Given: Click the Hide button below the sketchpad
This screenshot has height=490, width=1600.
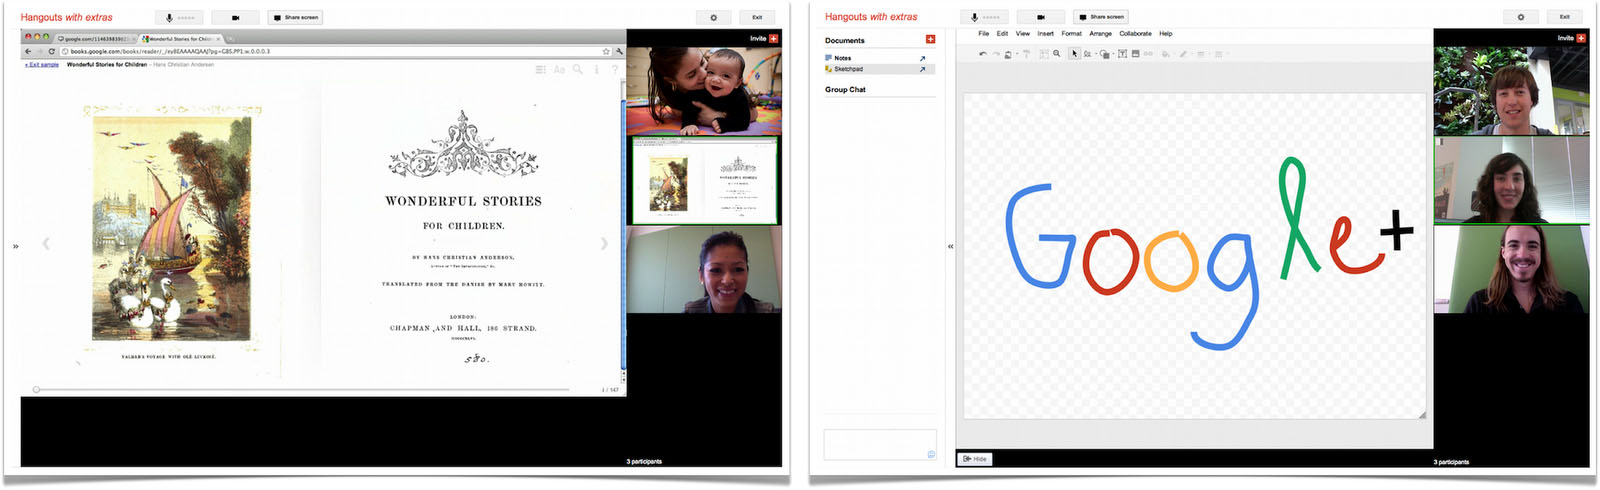Looking at the screenshot, I should pyautogui.click(x=975, y=459).
